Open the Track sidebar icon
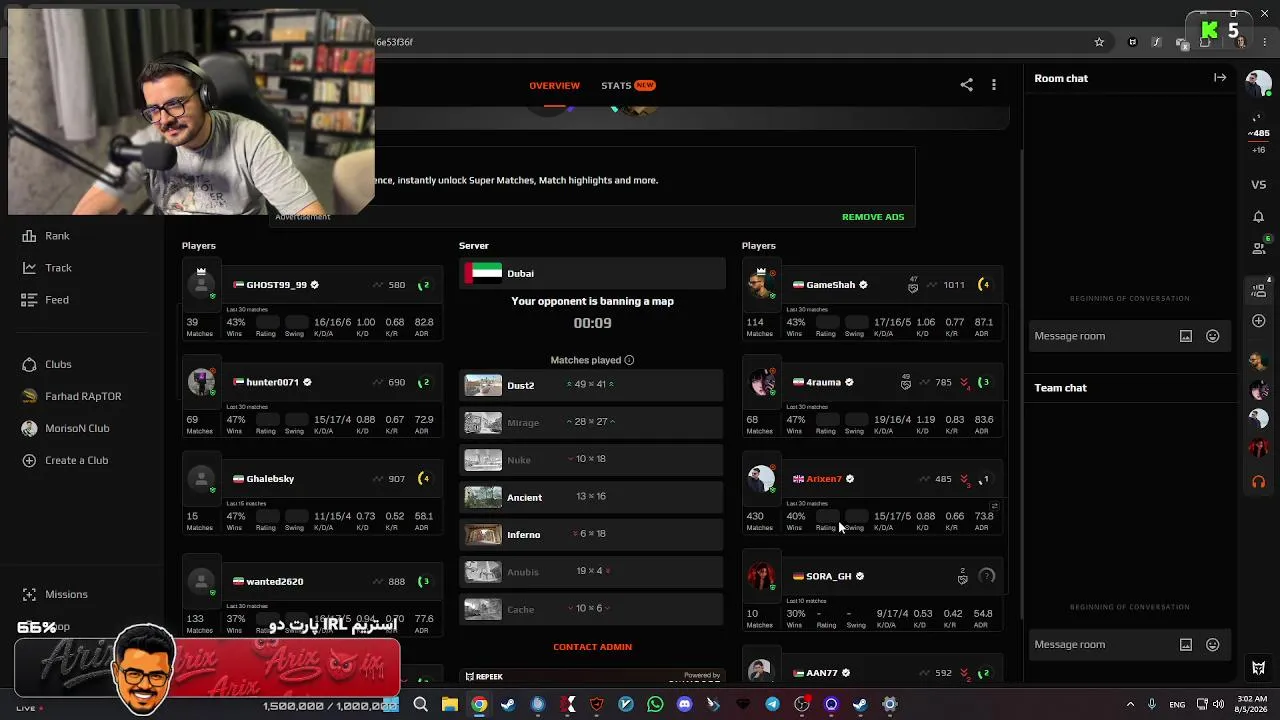The width and height of the screenshot is (1280, 720). (29, 268)
